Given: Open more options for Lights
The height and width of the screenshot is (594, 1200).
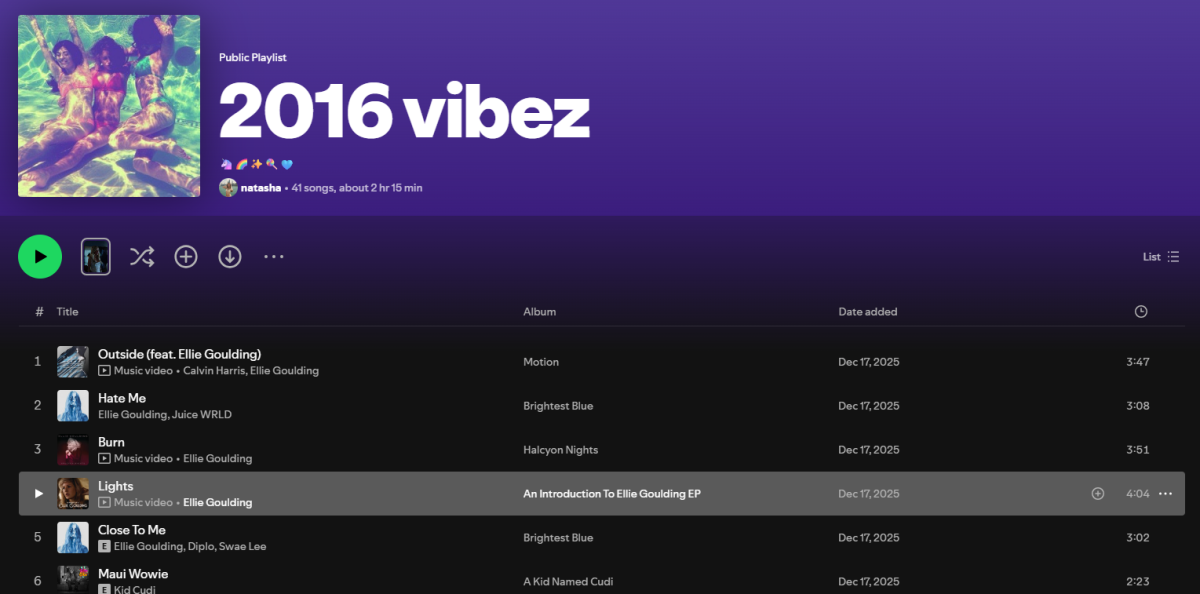Looking at the screenshot, I should click(1165, 494).
